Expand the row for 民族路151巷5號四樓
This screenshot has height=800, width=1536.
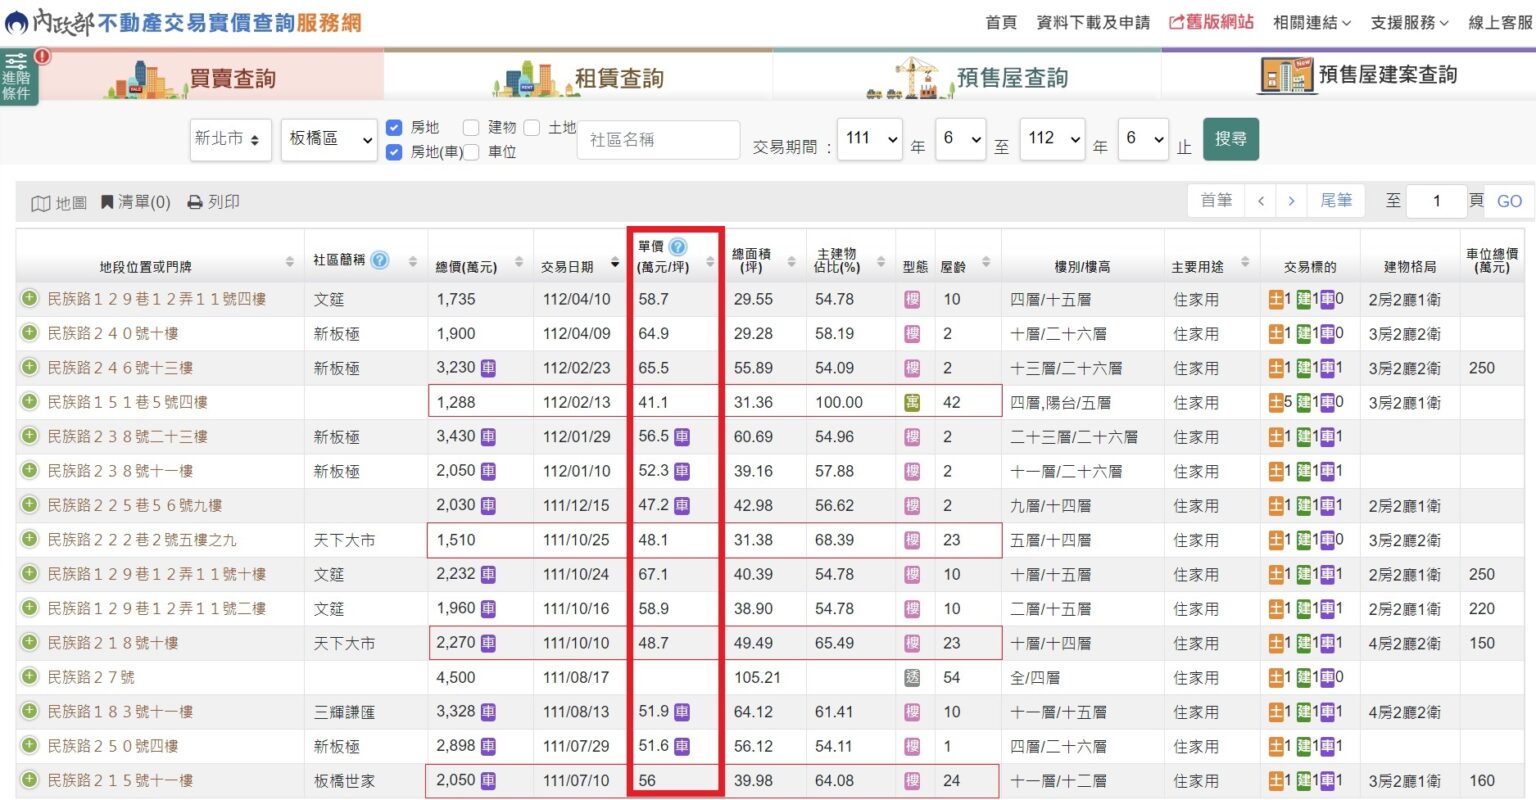[29, 401]
